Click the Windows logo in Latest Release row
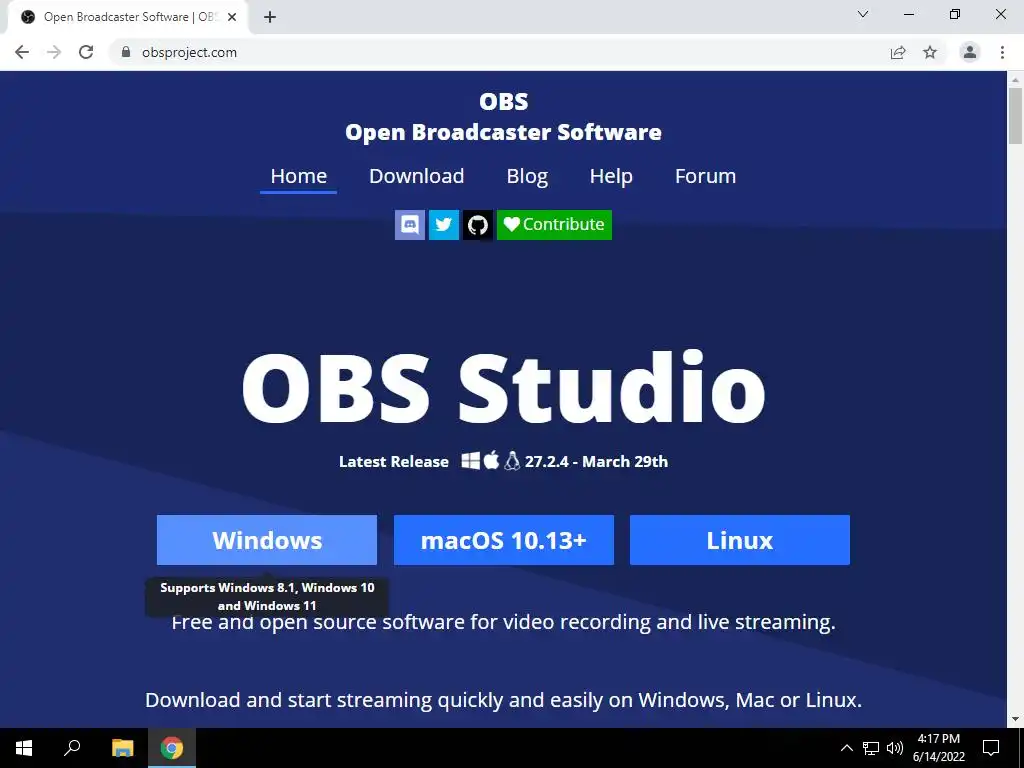This screenshot has height=768, width=1024. pyautogui.click(x=470, y=460)
